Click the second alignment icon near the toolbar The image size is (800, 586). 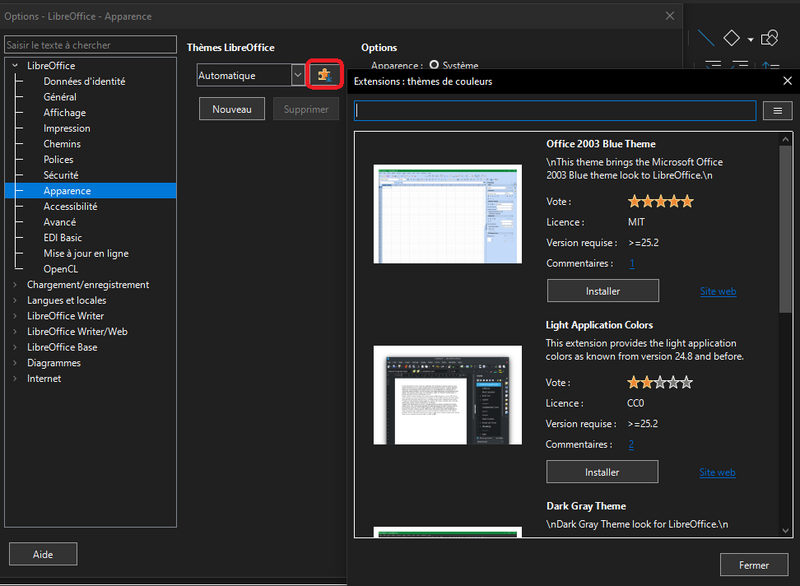click(x=738, y=65)
